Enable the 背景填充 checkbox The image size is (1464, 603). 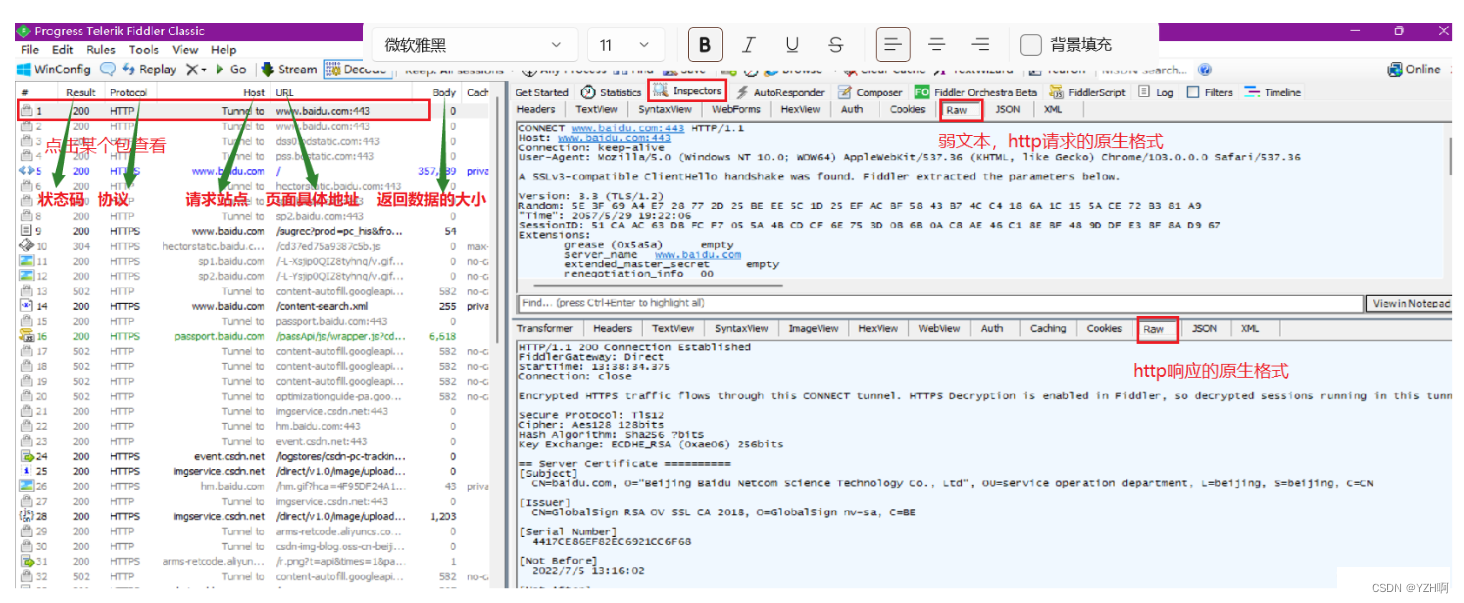(1031, 45)
